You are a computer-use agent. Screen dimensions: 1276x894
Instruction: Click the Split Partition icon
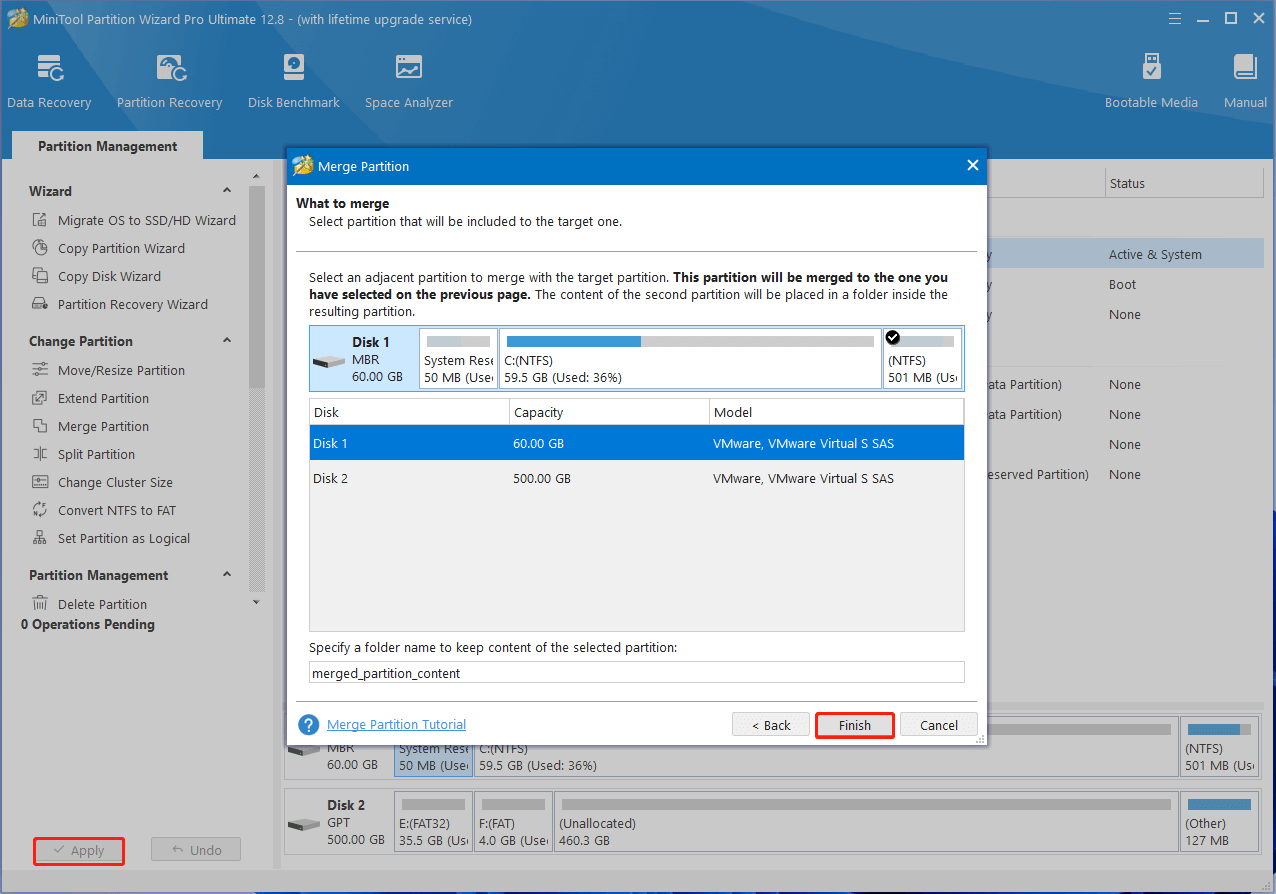point(40,454)
